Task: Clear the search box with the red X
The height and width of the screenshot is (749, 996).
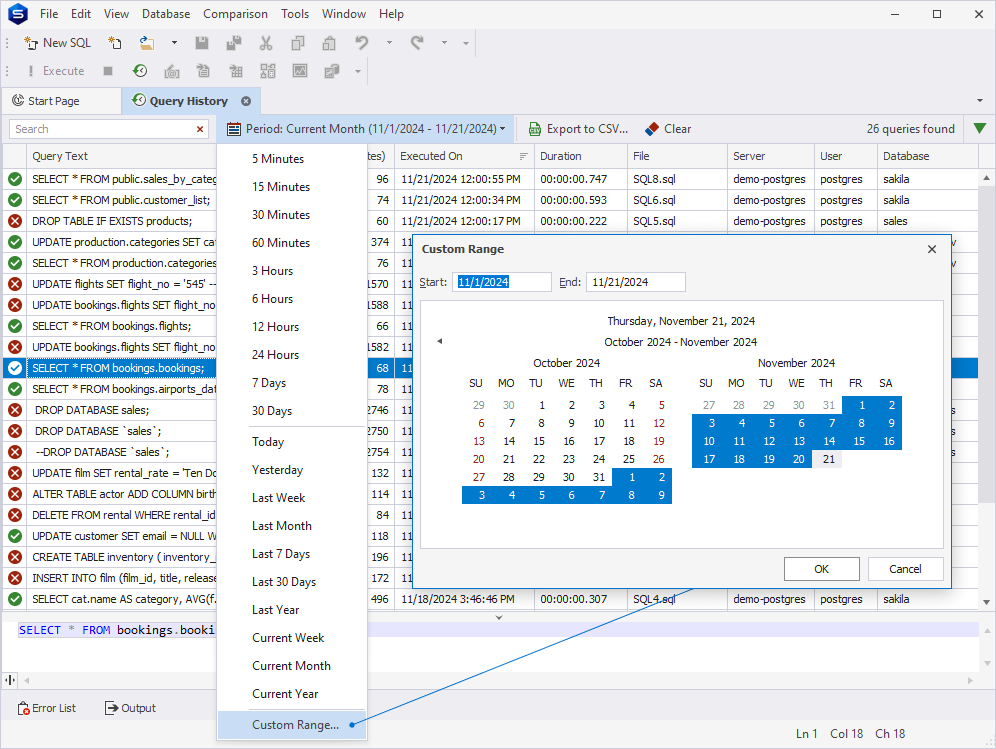Action: click(200, 129)
